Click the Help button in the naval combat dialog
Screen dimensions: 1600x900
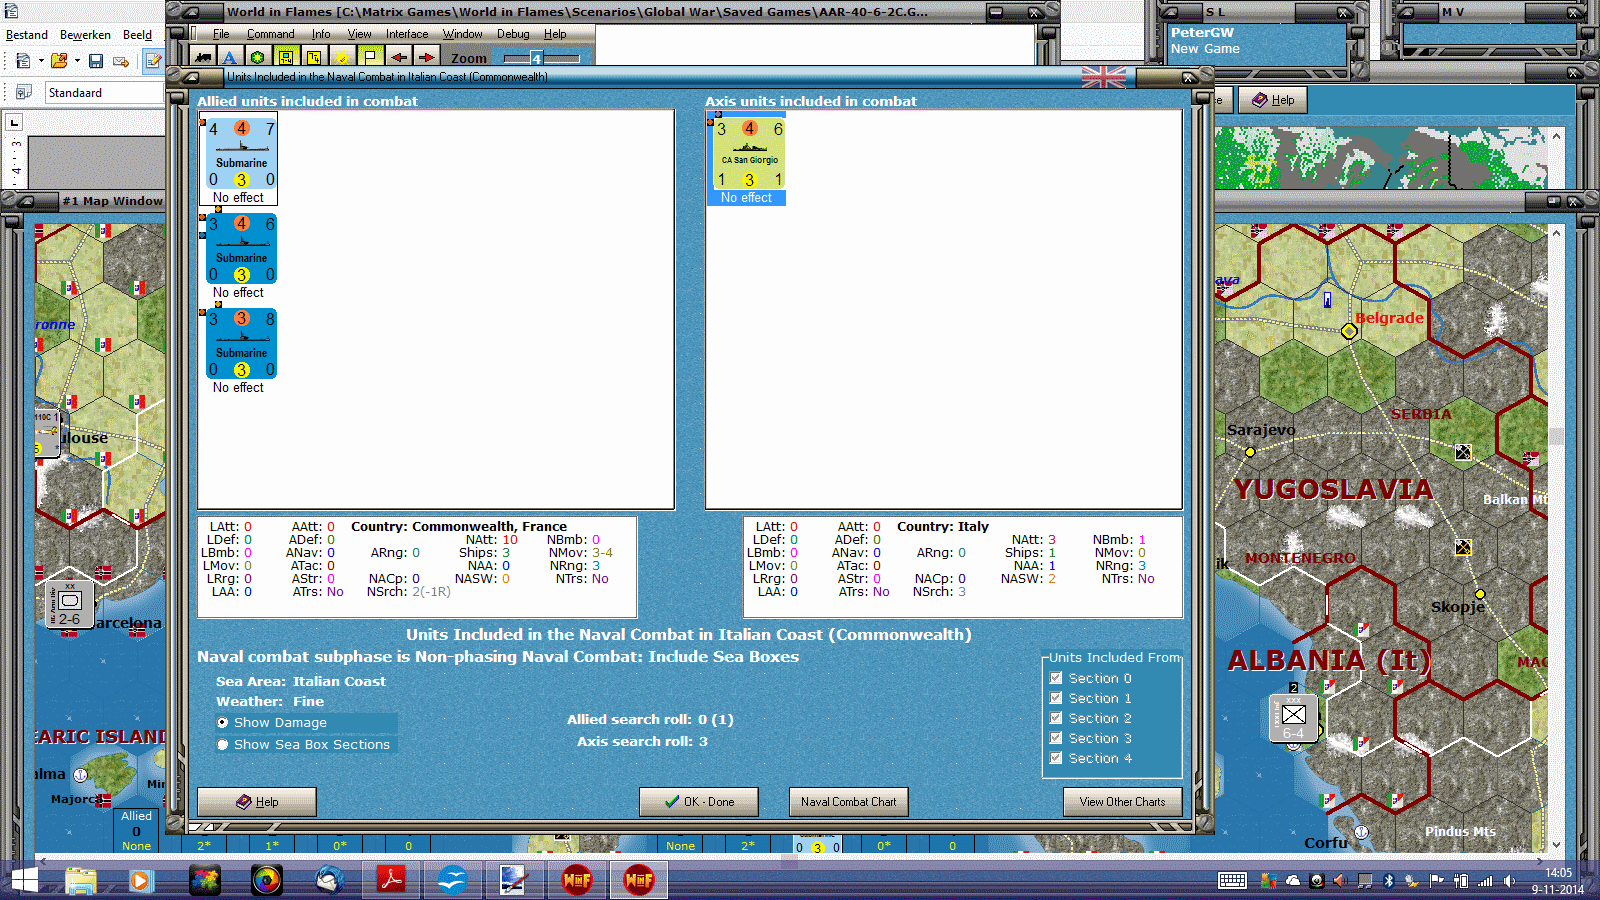pyautogui.click(x=257, y=802)
